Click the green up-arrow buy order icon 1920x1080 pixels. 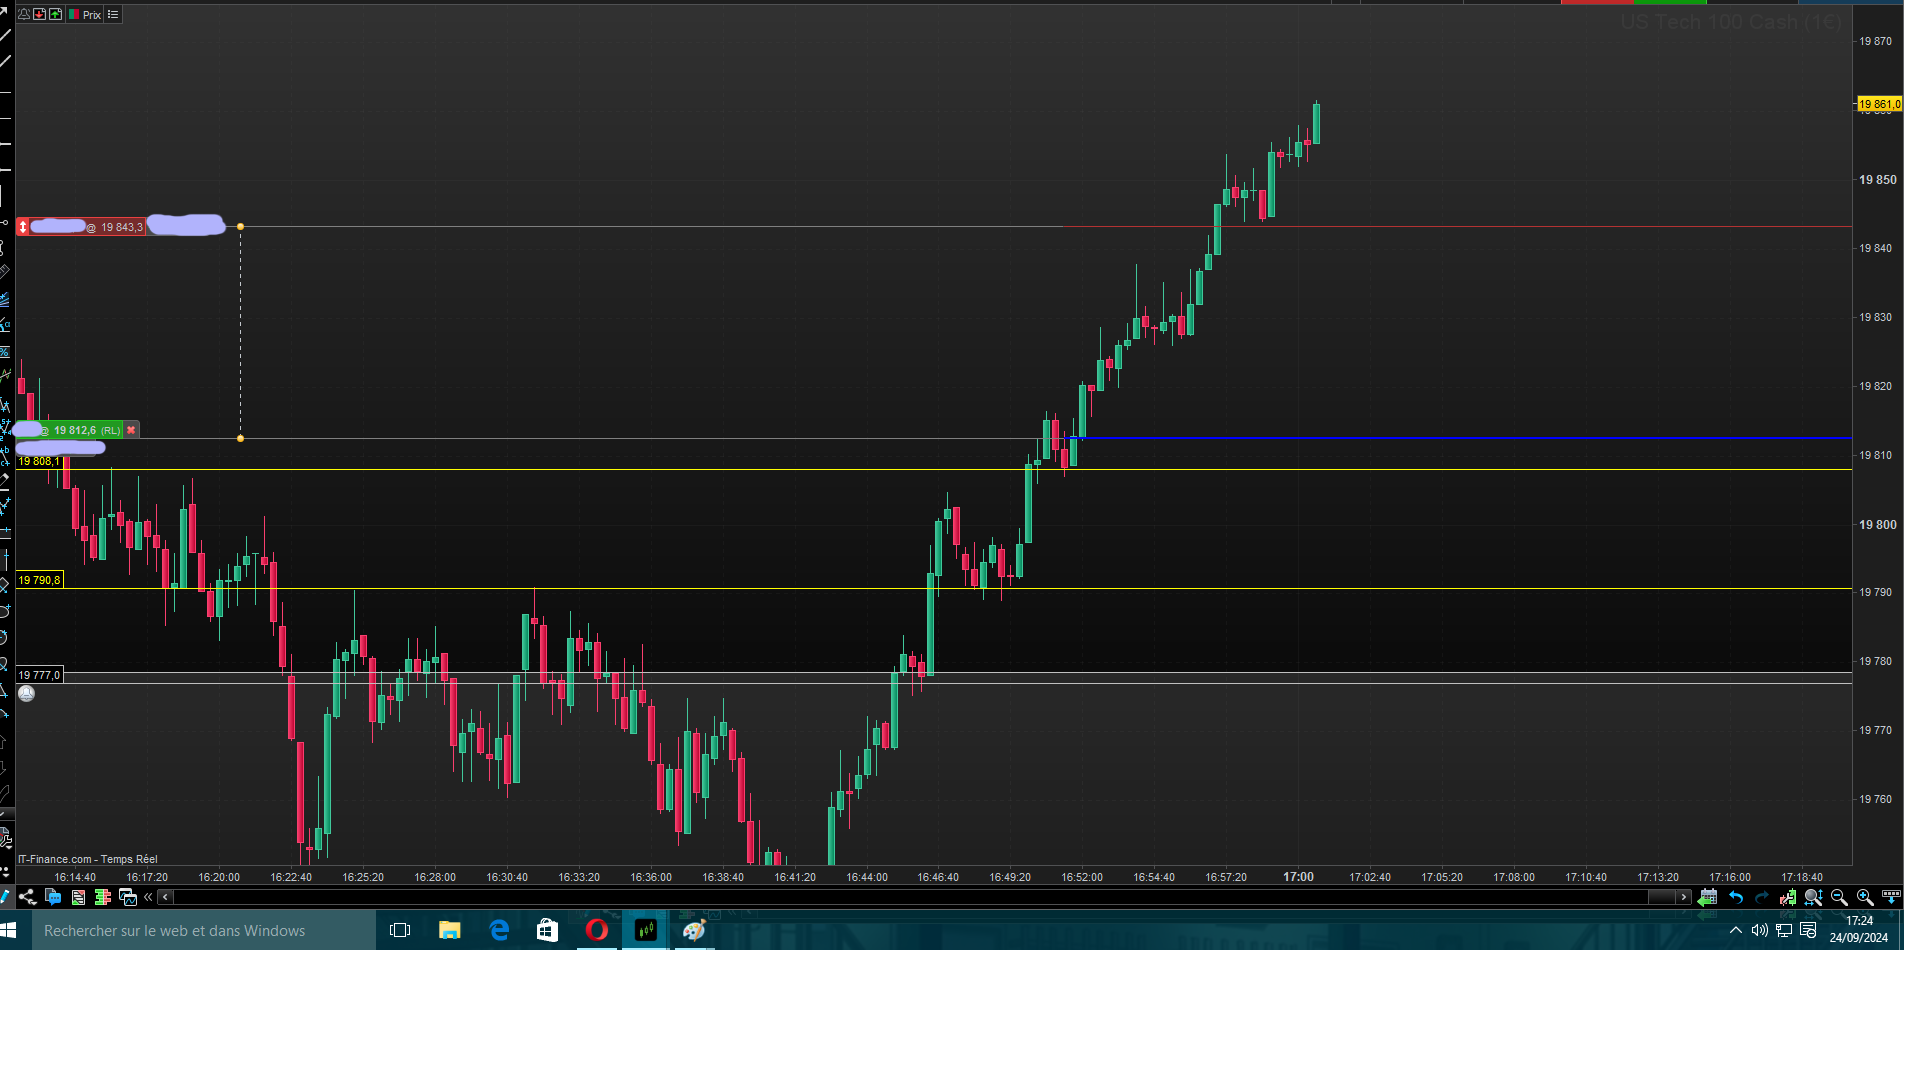pyautogui.click(x=56, y=15)
